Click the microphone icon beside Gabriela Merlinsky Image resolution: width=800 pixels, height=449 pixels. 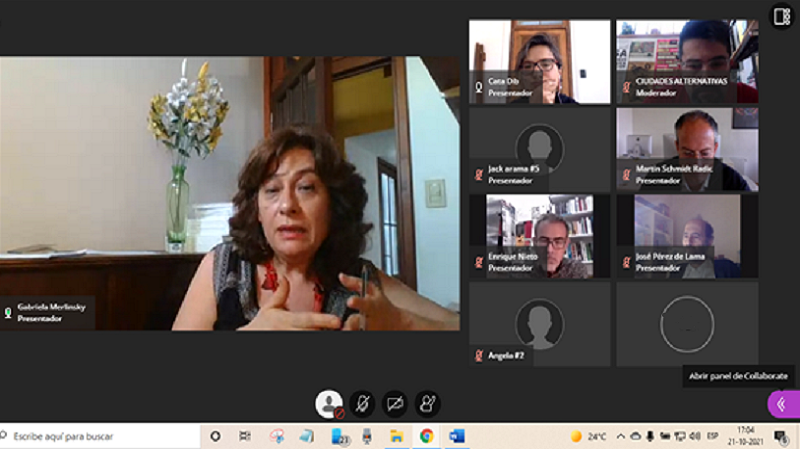[x=8, y=313]
